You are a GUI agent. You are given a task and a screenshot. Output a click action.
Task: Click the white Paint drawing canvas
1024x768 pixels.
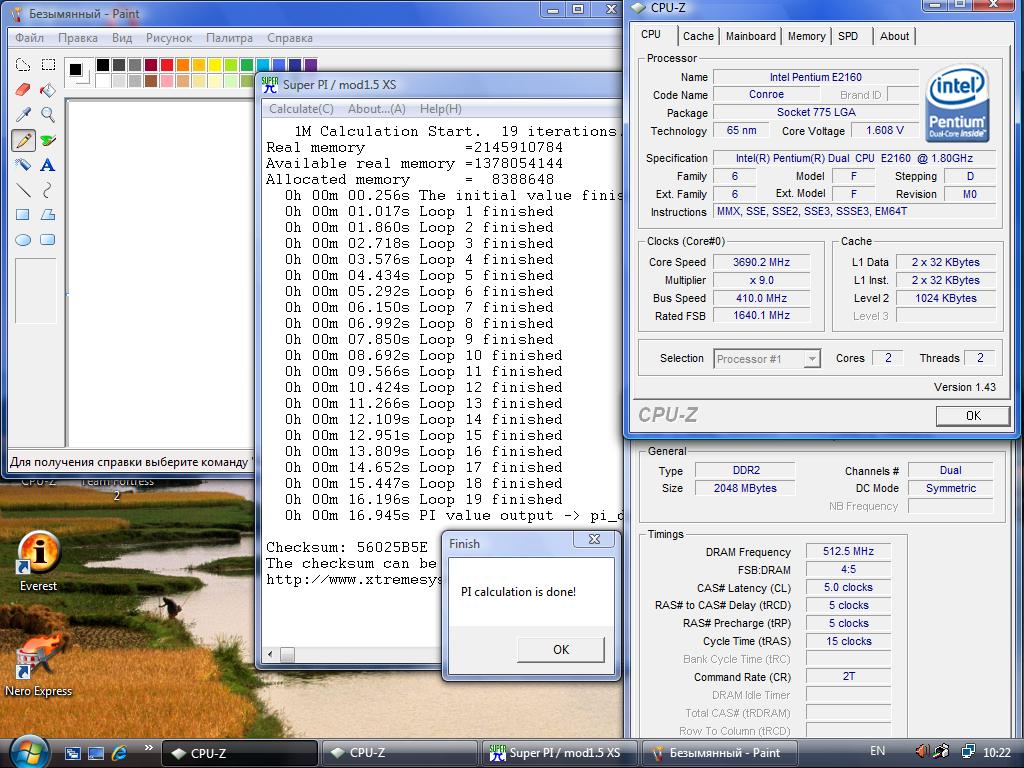click(160, 273)
